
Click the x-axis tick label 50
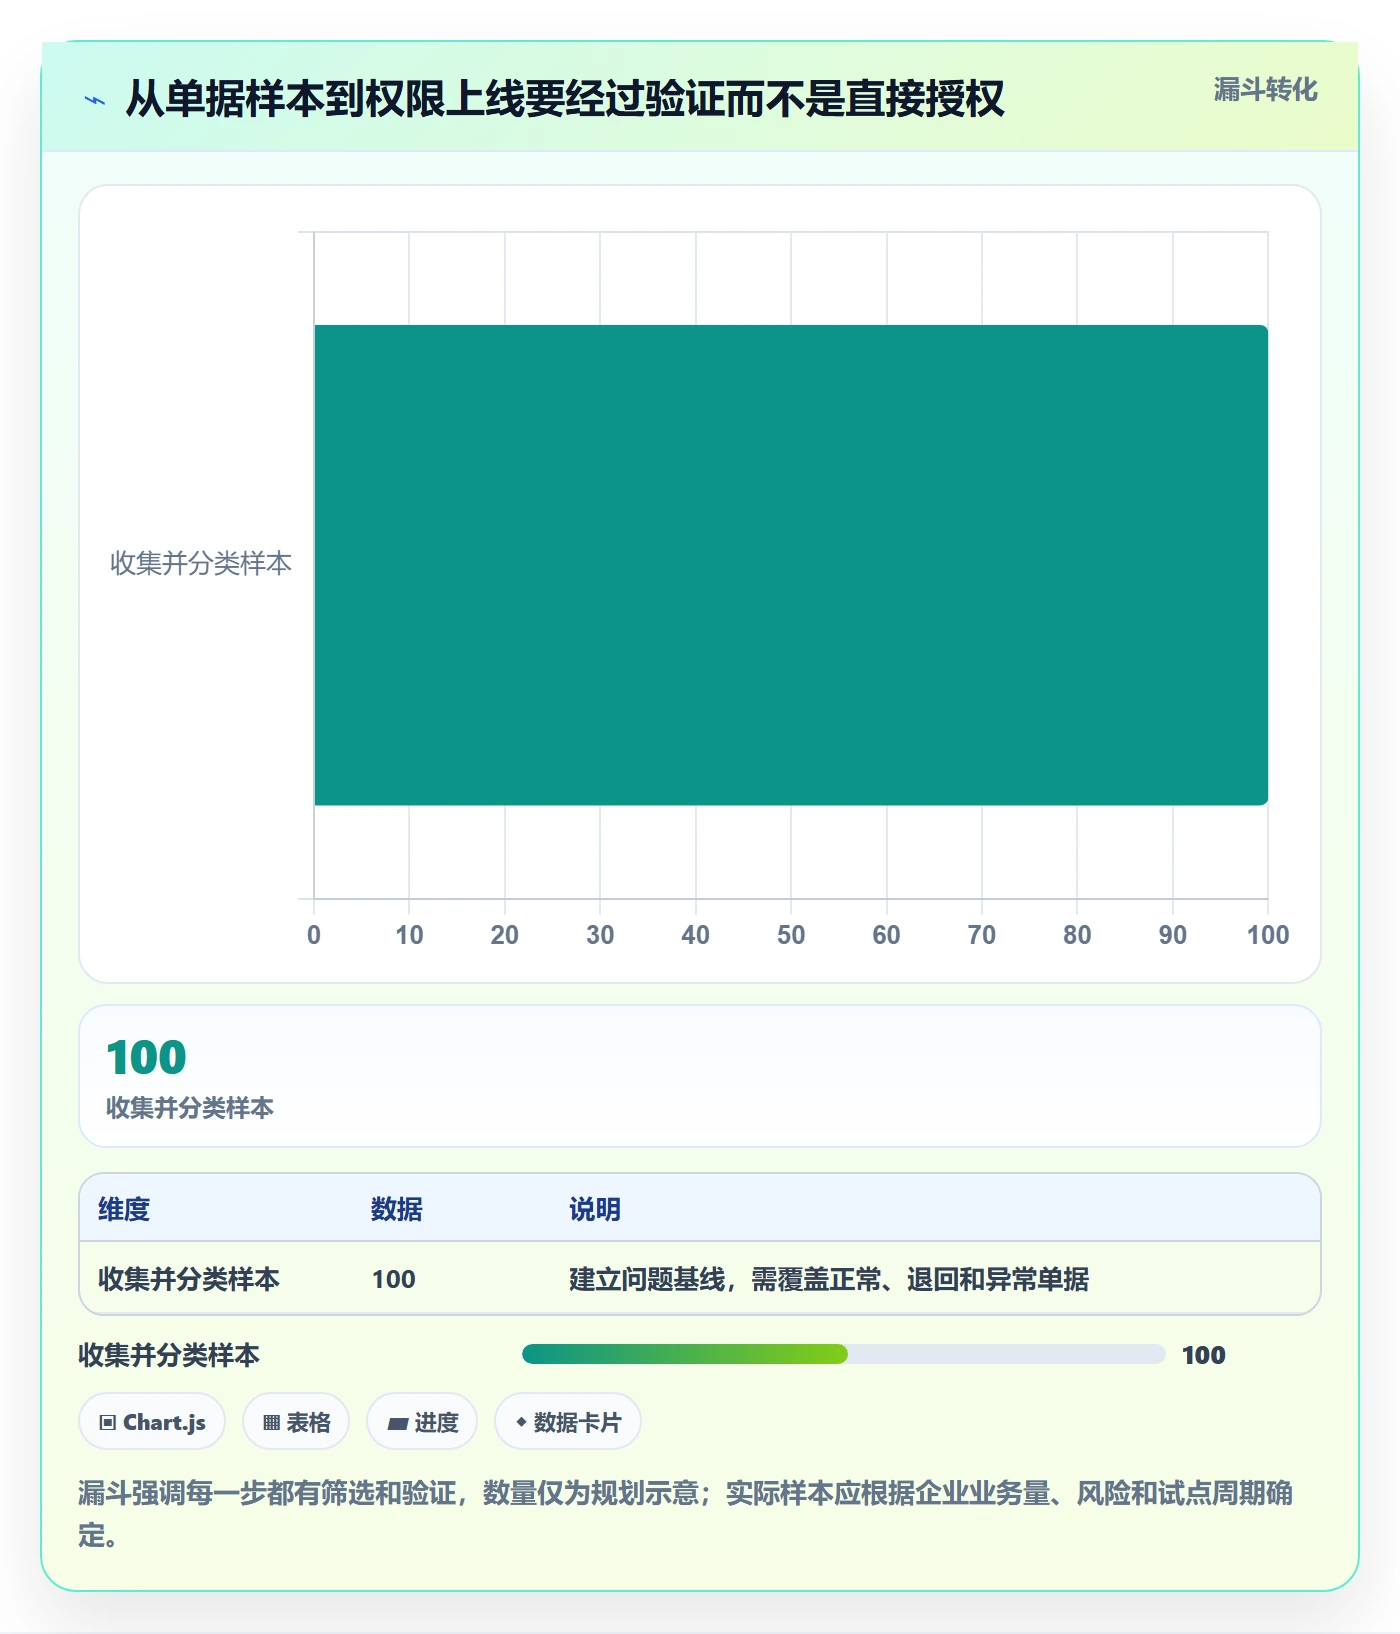[791, 935]
